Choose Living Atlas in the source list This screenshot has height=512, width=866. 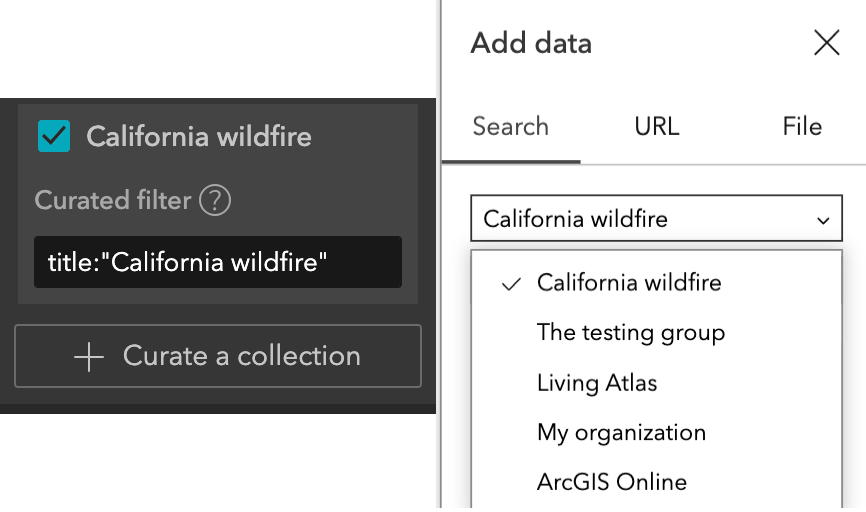[x=597, y=382]
